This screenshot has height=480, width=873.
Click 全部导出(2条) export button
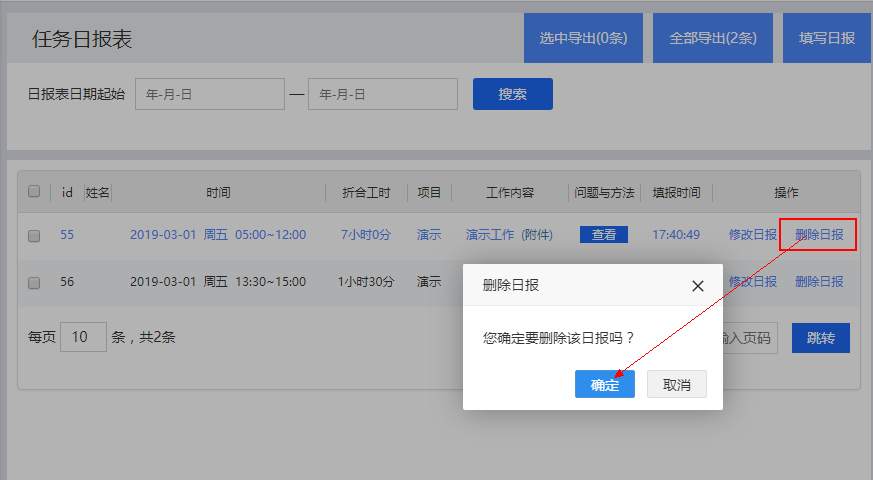coord(713,38)
